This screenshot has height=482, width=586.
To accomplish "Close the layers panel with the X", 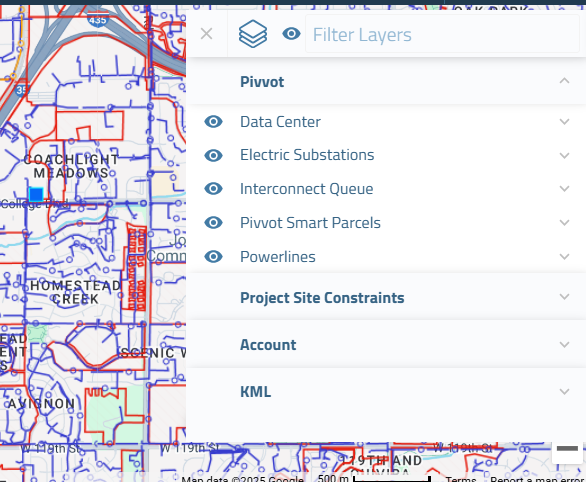I will tap(206, 34).
